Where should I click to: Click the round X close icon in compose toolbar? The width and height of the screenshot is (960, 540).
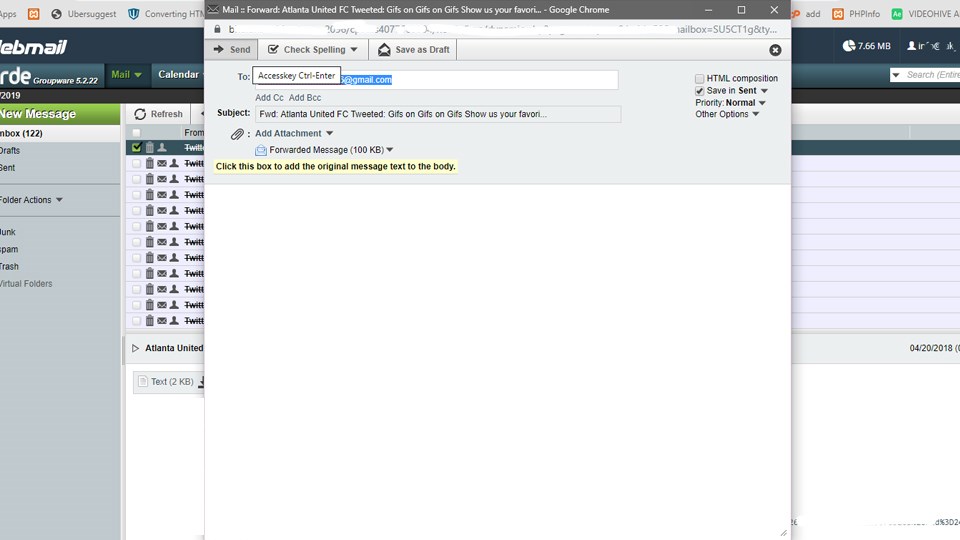(775, 50)
